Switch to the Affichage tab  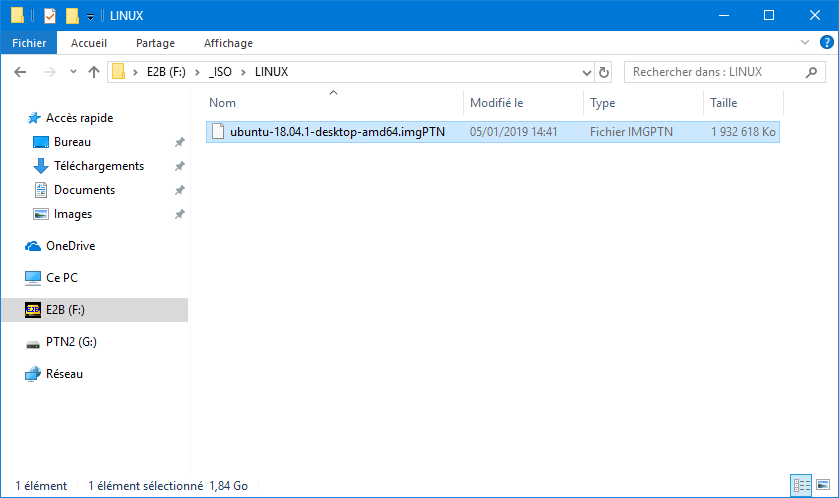tap(228, 43)
